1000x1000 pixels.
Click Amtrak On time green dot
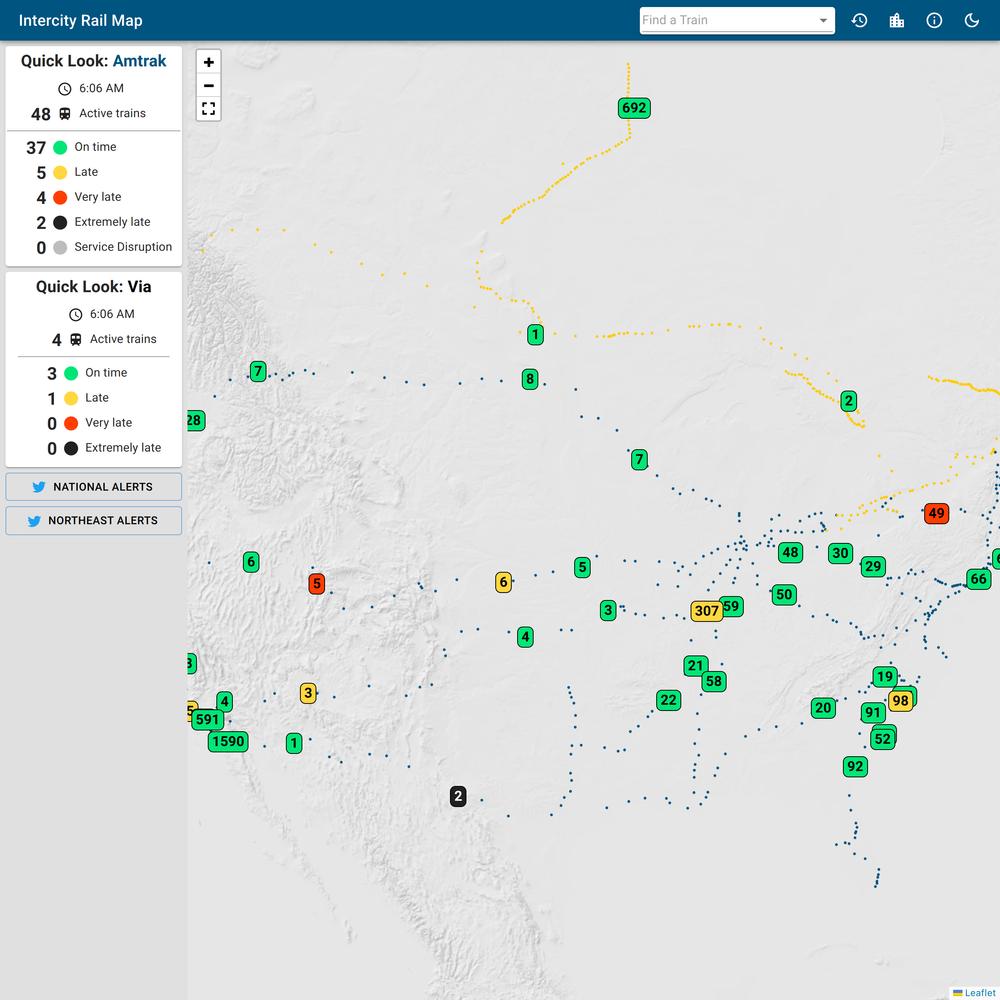[x=60, y=147]
